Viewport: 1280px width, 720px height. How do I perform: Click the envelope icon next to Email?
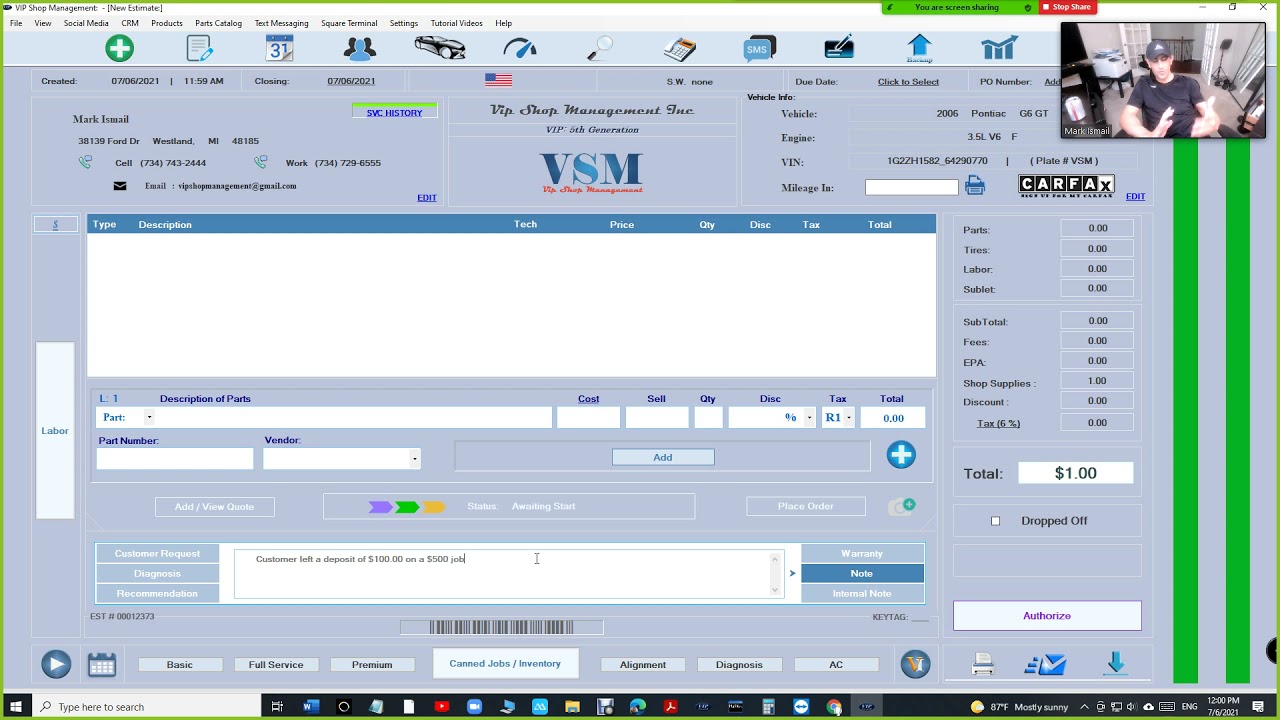pos(120,186)
